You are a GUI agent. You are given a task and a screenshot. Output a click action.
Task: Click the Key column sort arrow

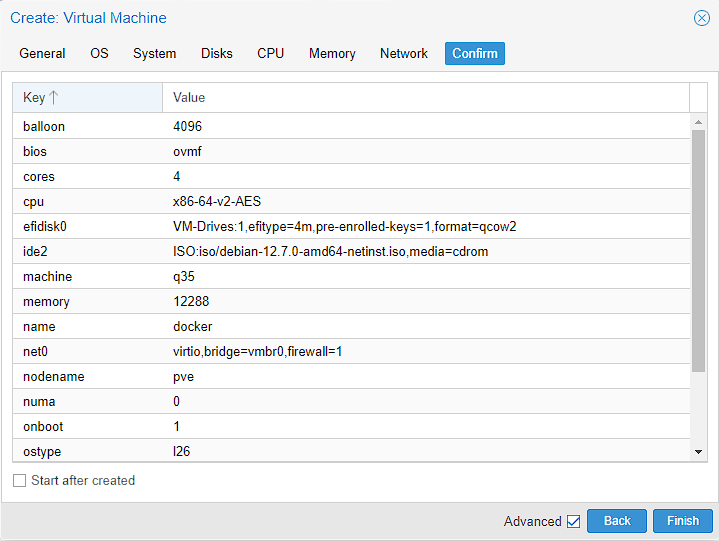pos(54,98)
